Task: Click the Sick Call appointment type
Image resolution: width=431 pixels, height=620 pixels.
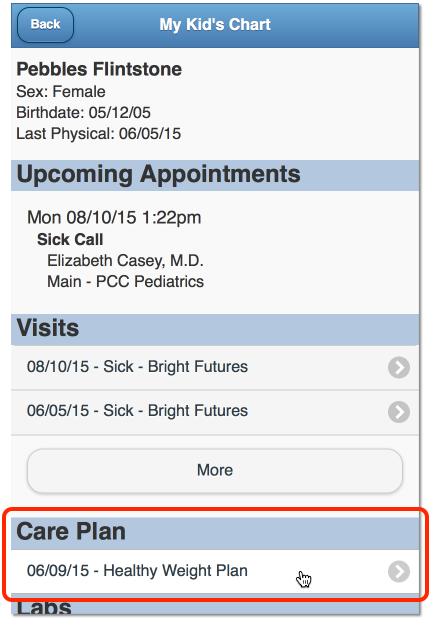Action: (x=70, y=240)
